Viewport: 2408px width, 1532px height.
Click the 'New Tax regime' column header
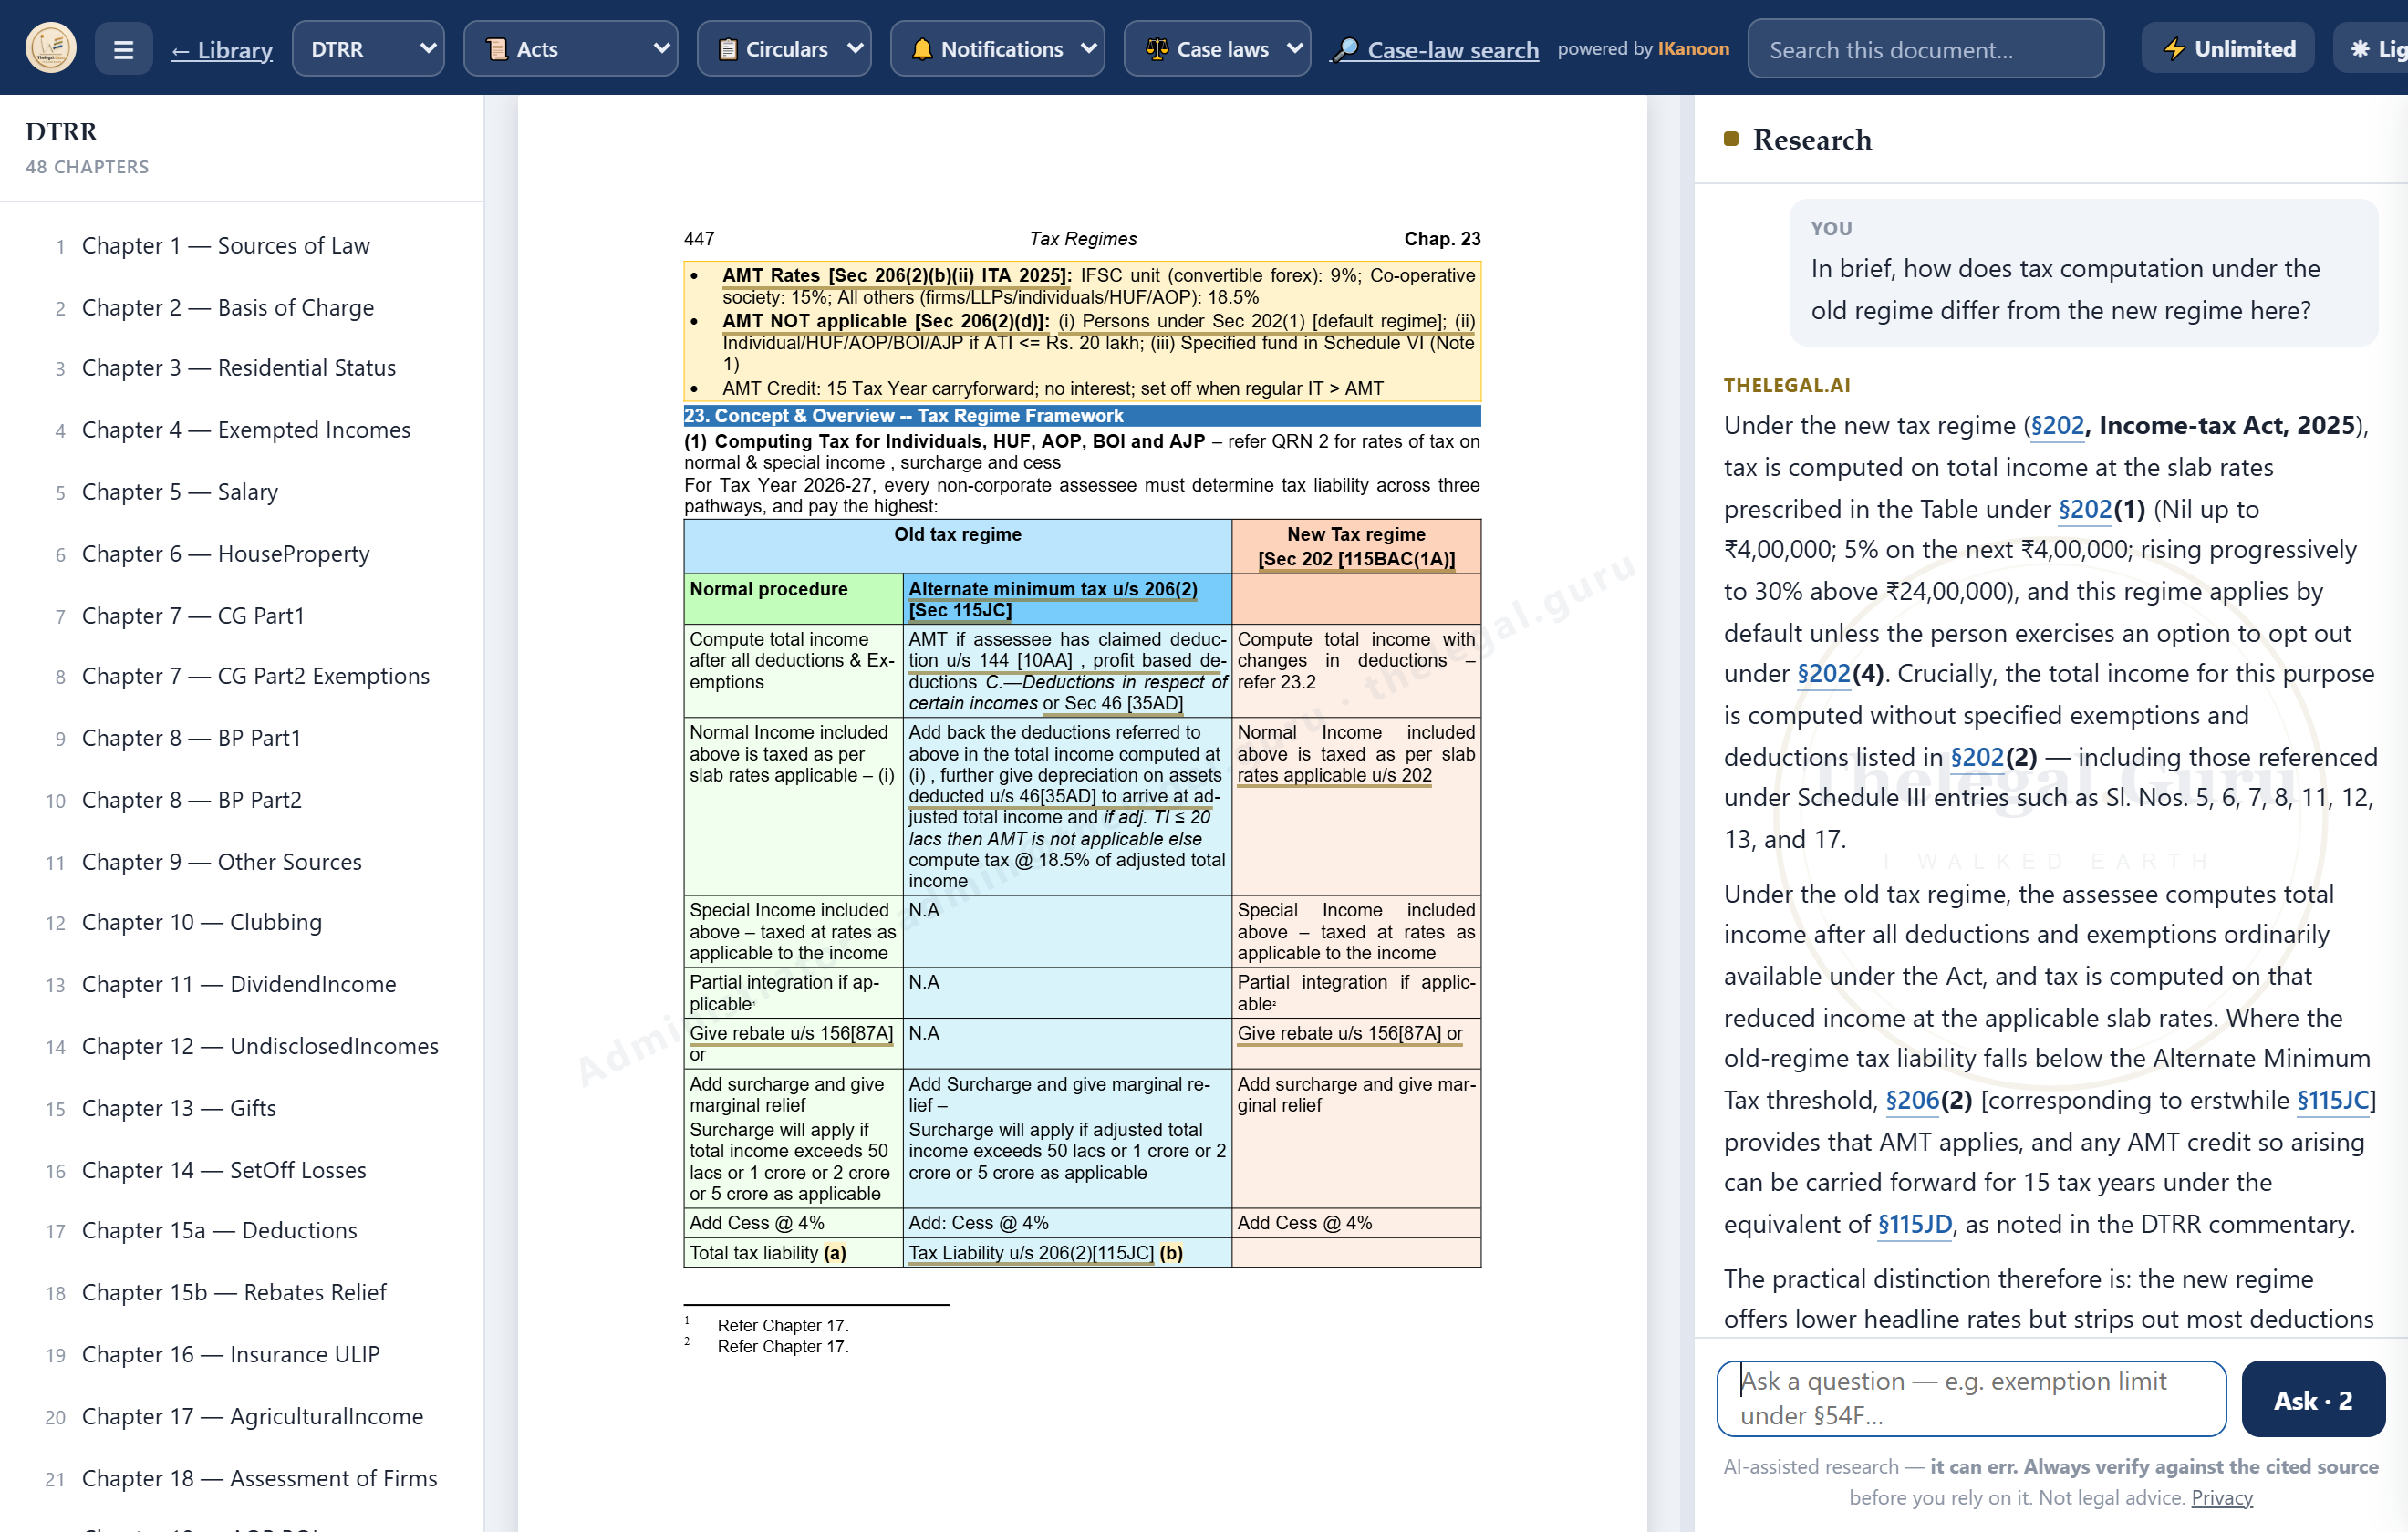[x=1355, y=545]
